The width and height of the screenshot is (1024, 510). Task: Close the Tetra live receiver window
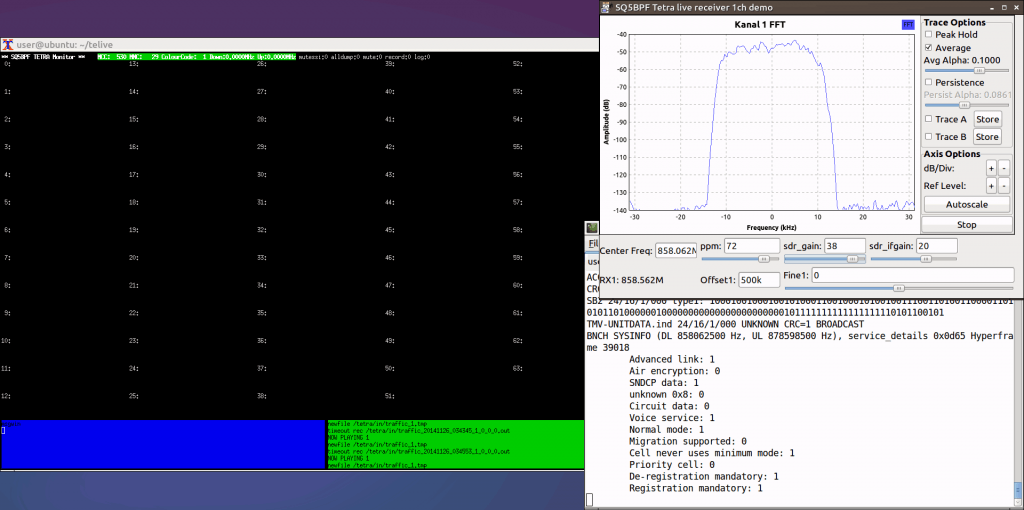point(1014,7)
